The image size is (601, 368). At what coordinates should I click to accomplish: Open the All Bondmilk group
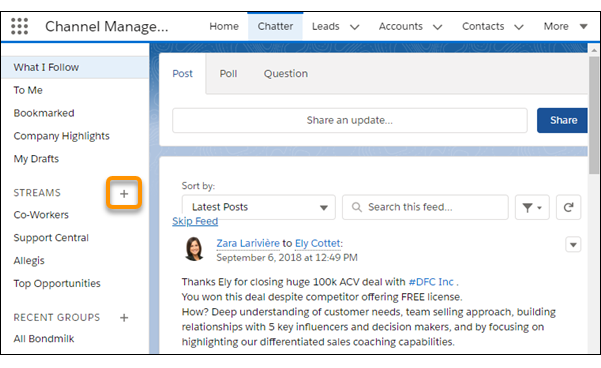point(44,339)
